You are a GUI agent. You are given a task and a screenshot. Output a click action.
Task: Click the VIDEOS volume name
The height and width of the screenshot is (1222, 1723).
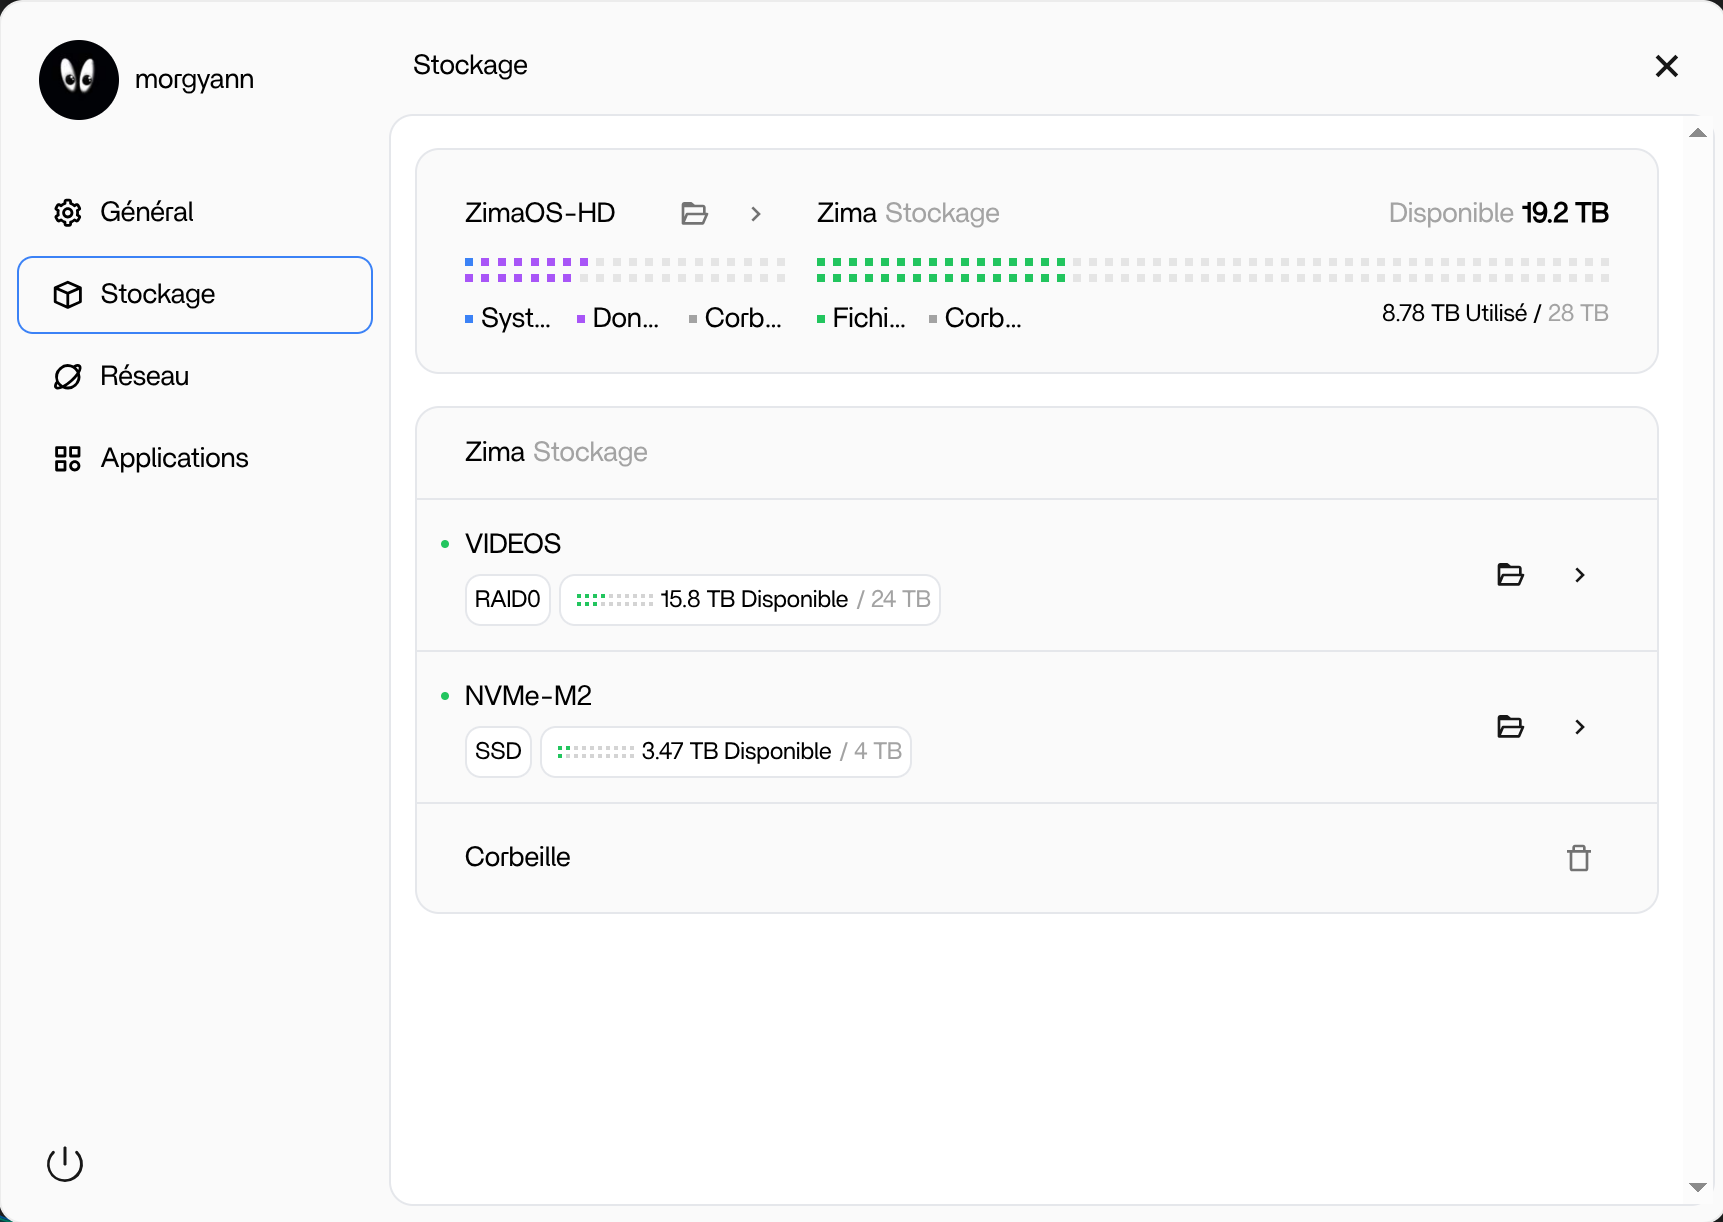click(512, 544)
